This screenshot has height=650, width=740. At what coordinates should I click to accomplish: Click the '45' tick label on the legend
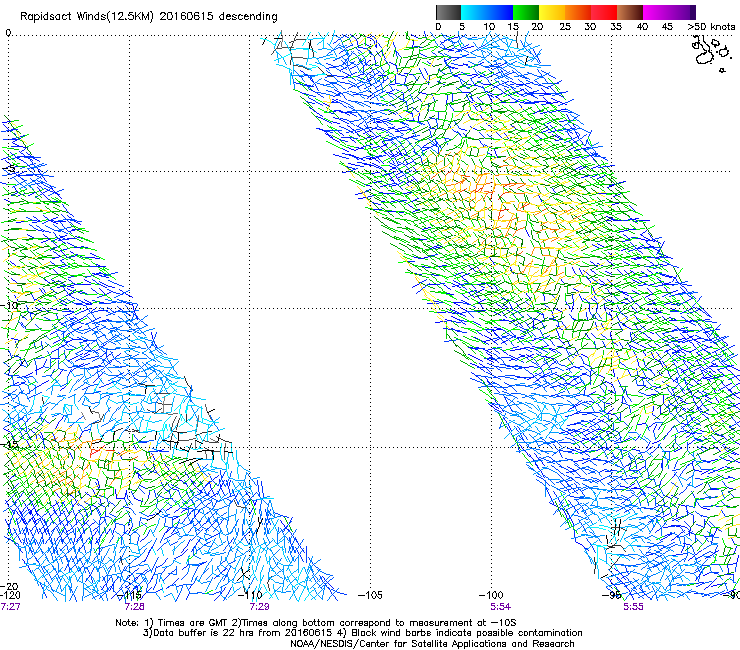click(x=667, y=27)
